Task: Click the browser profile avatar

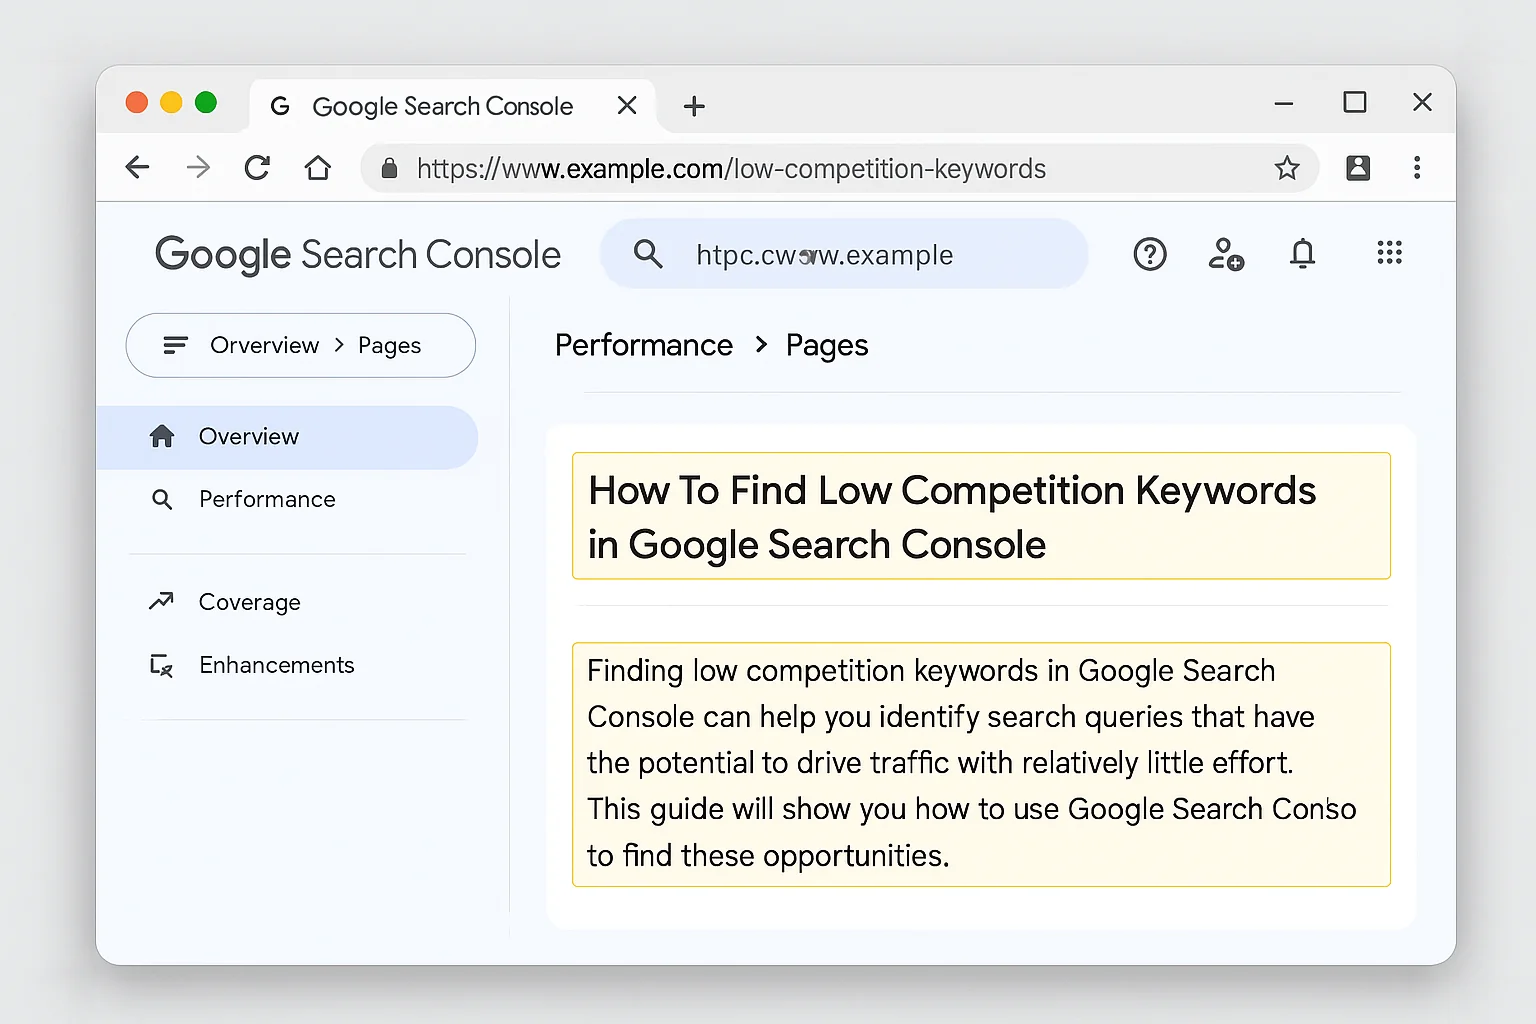Action: coord(1358,168)
